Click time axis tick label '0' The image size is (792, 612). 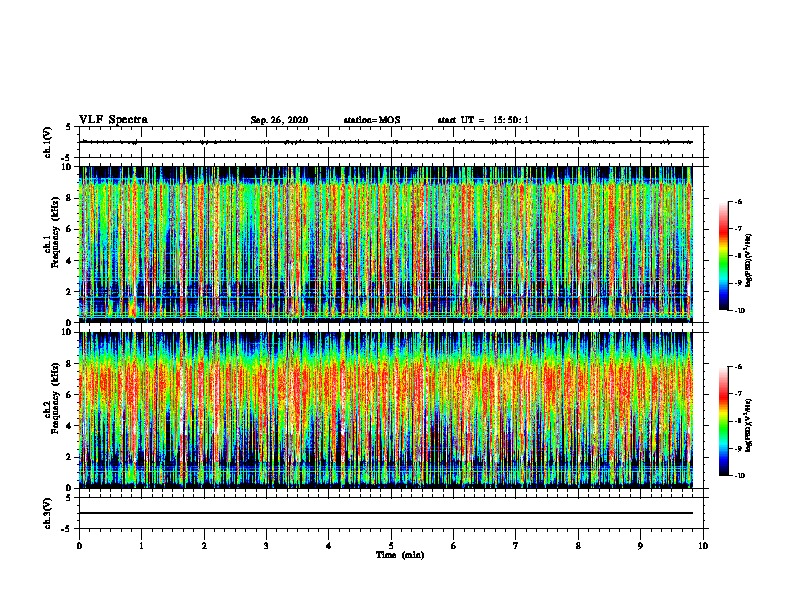click(79, 546)
